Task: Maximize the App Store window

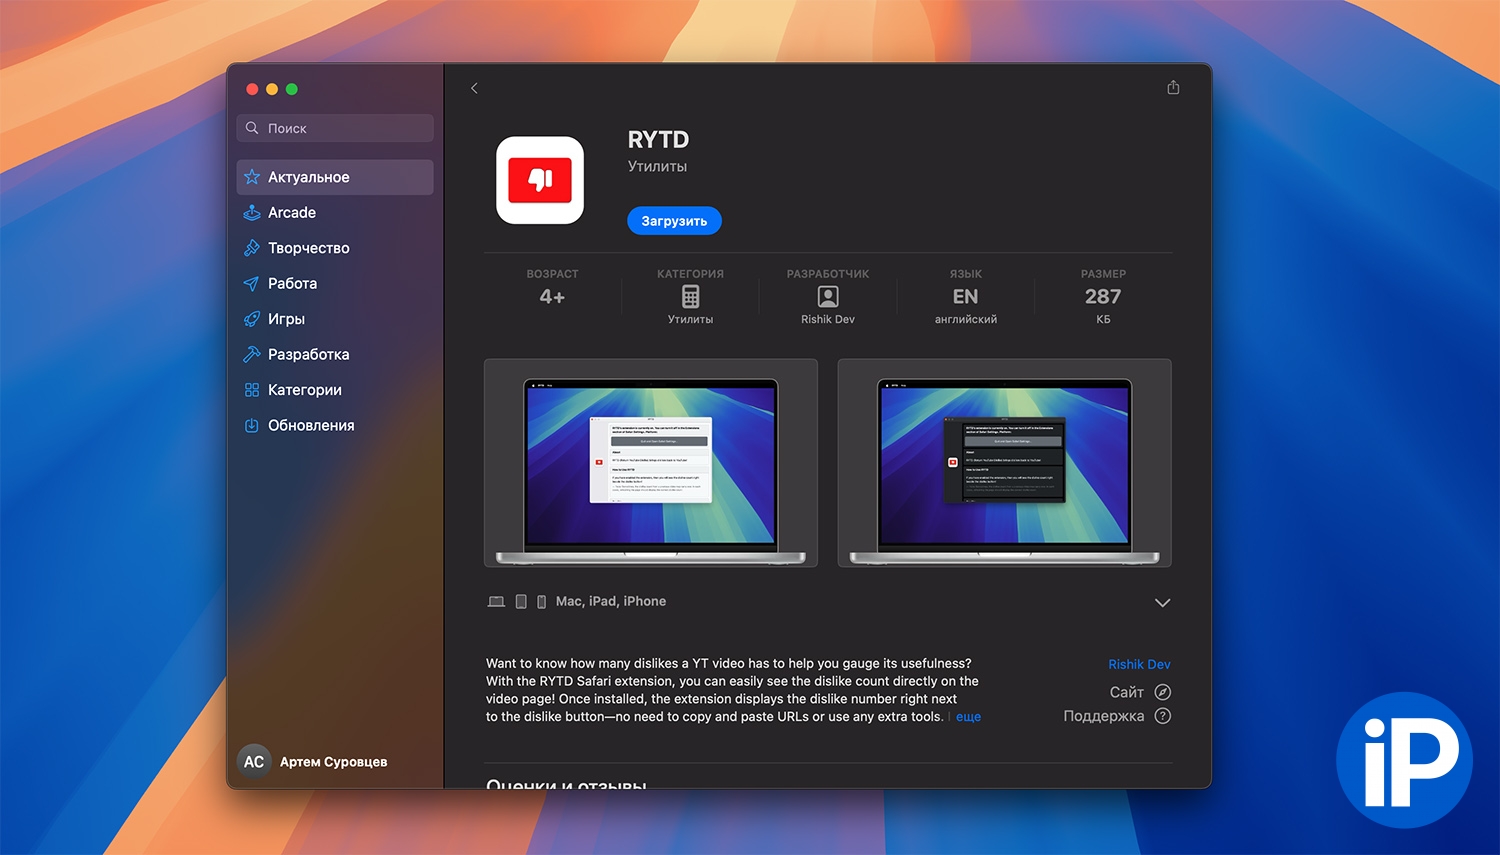Action: [x=292, y=89]
